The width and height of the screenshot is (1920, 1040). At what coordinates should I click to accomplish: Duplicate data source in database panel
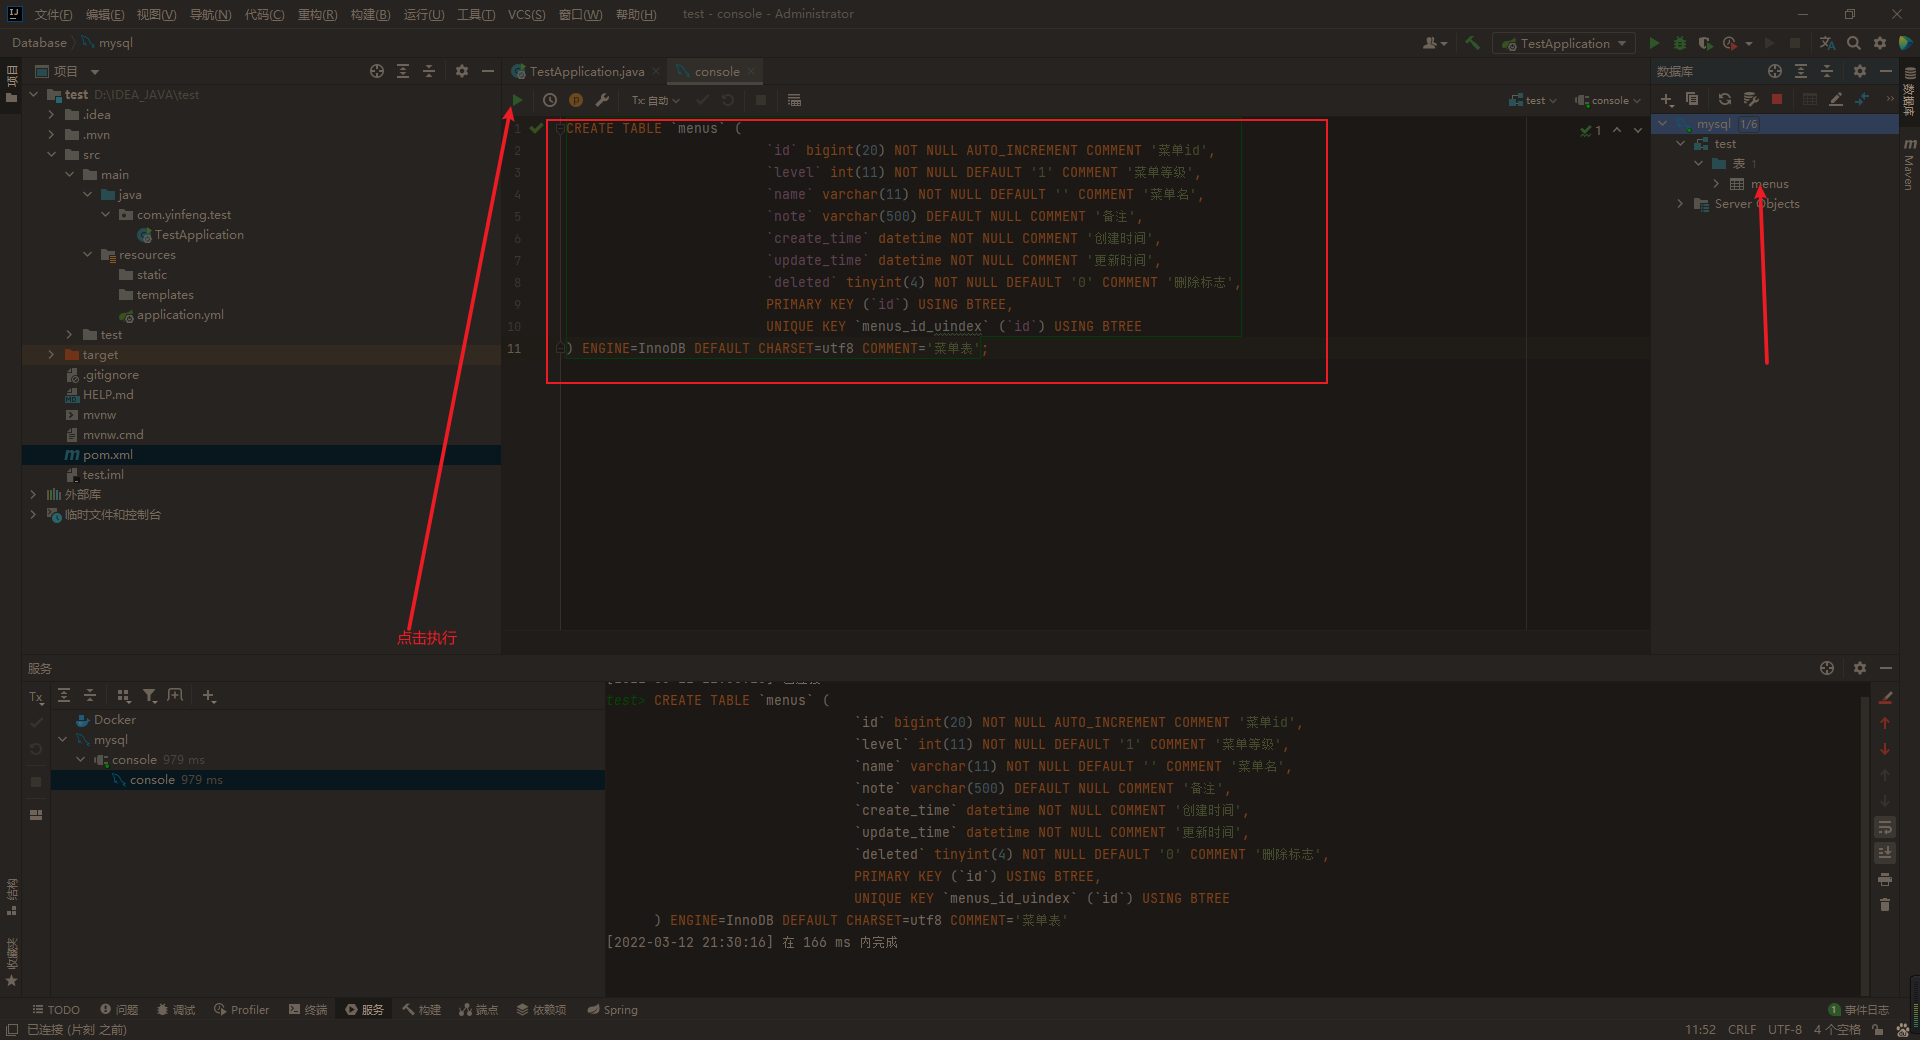pos(1692,99)
